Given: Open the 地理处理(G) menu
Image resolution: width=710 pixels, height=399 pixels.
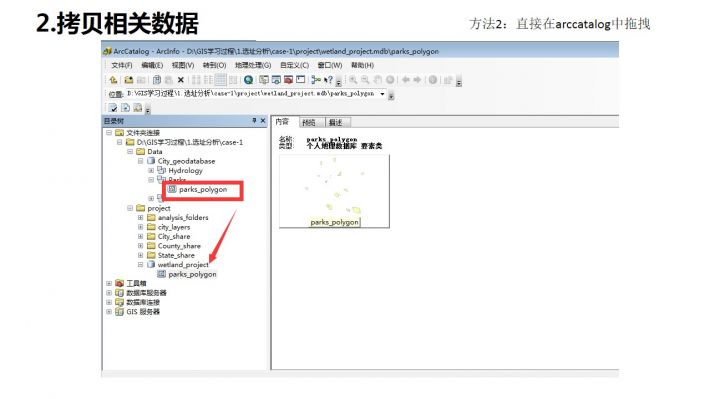Looking at the screenshot, I should click(253, 65).
